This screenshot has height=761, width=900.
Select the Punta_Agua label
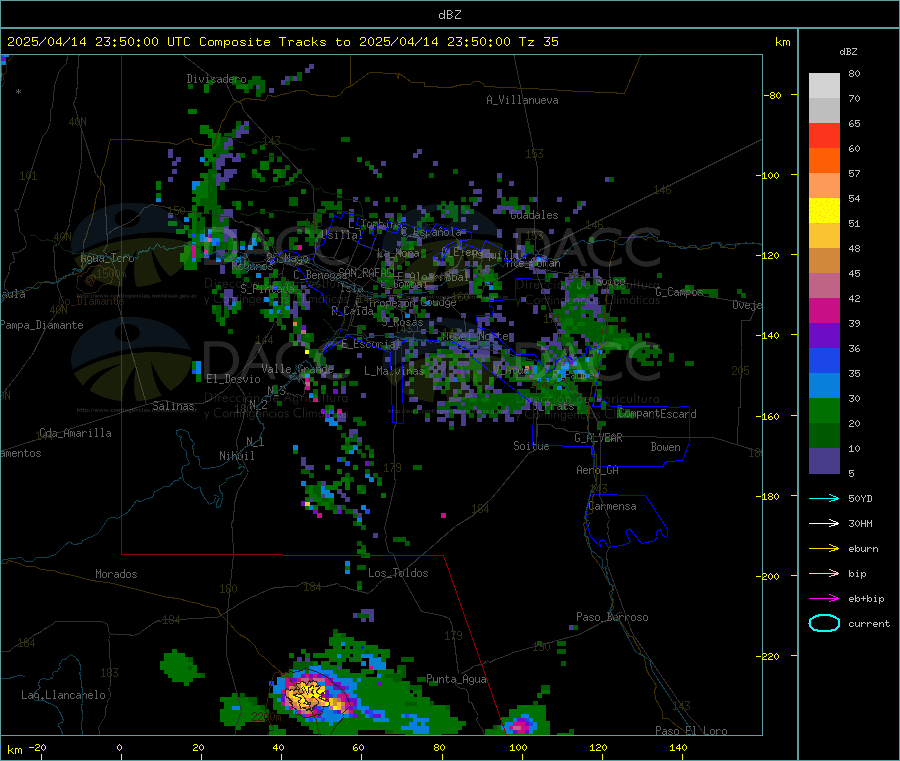tap(456, 679)
